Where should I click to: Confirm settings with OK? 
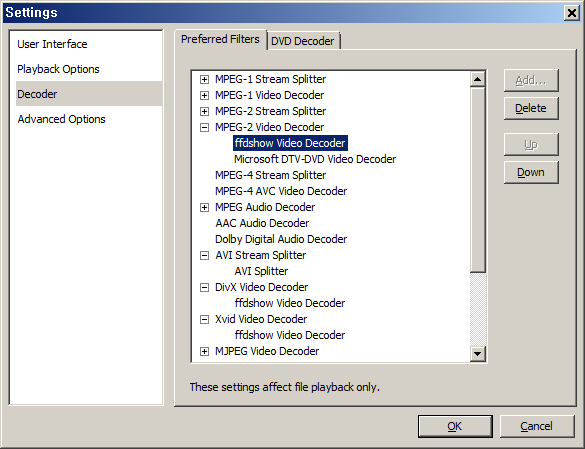(455, 426)
